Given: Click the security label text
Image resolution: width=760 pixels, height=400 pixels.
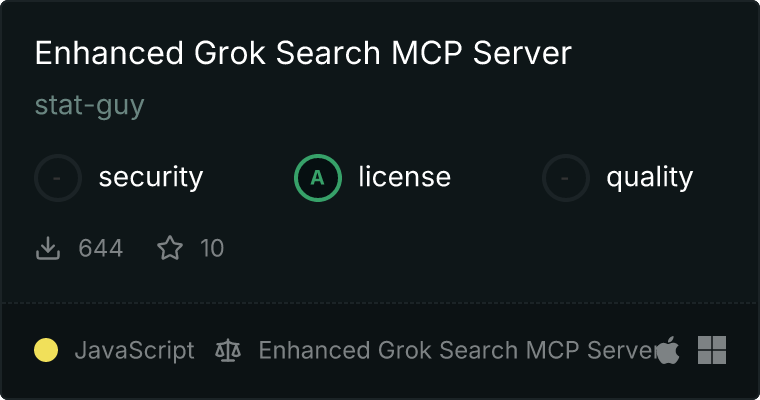Looking at the screenshot, I should click(151, 177).
